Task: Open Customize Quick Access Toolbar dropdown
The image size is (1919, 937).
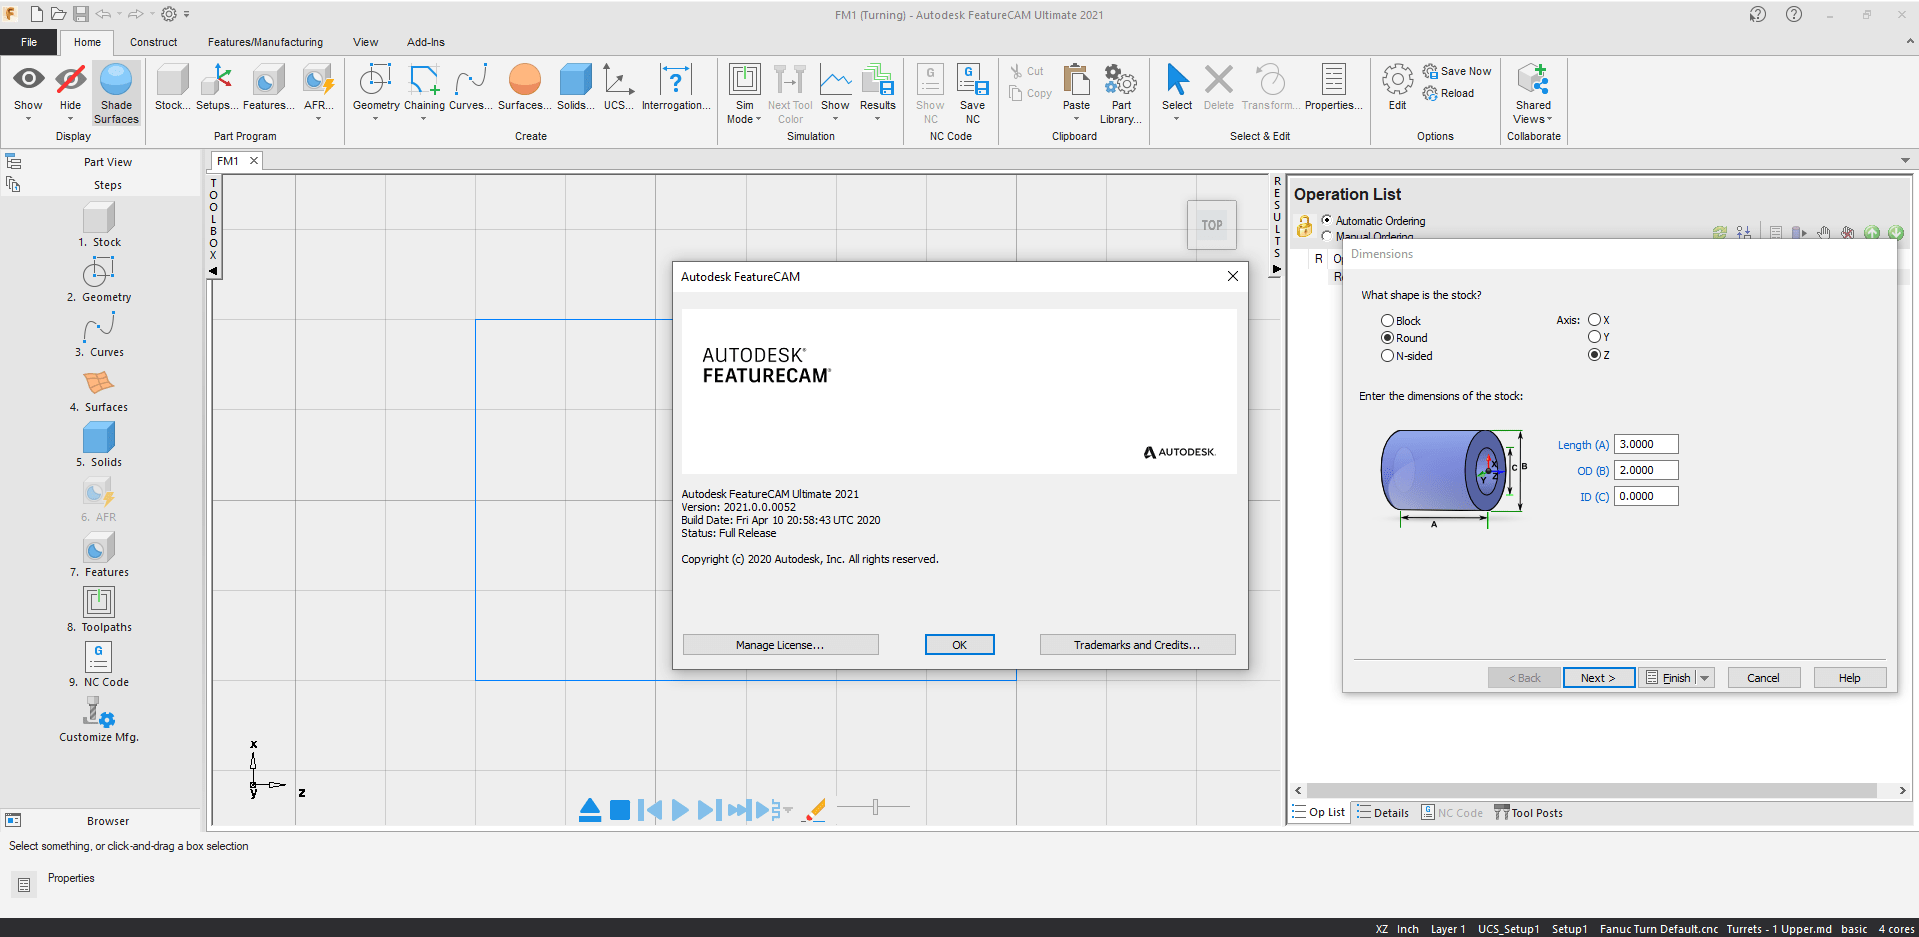Action: (x=187, y=14)
